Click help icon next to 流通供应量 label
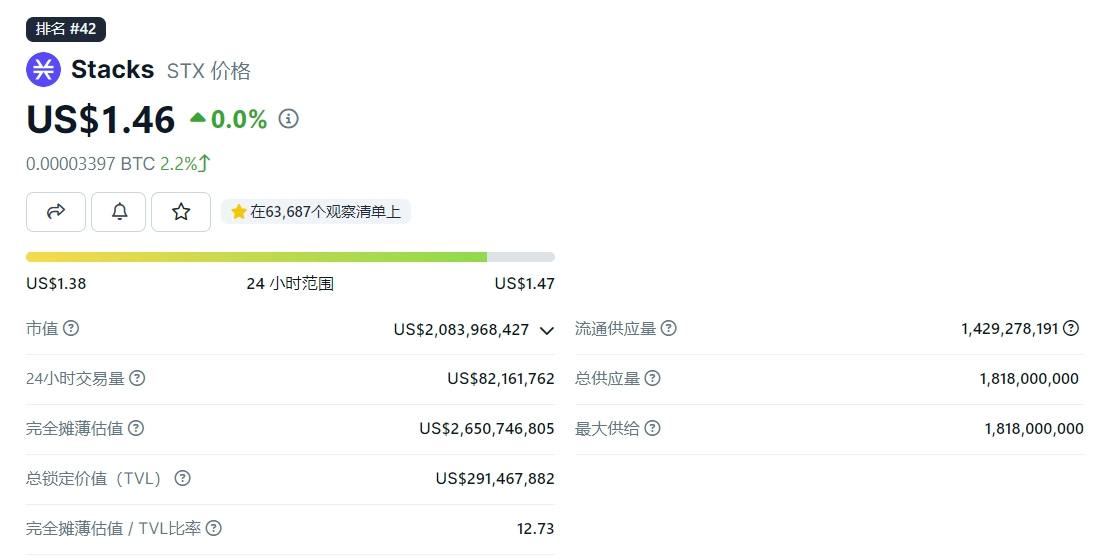1117x557 pixels. [669, 328]
